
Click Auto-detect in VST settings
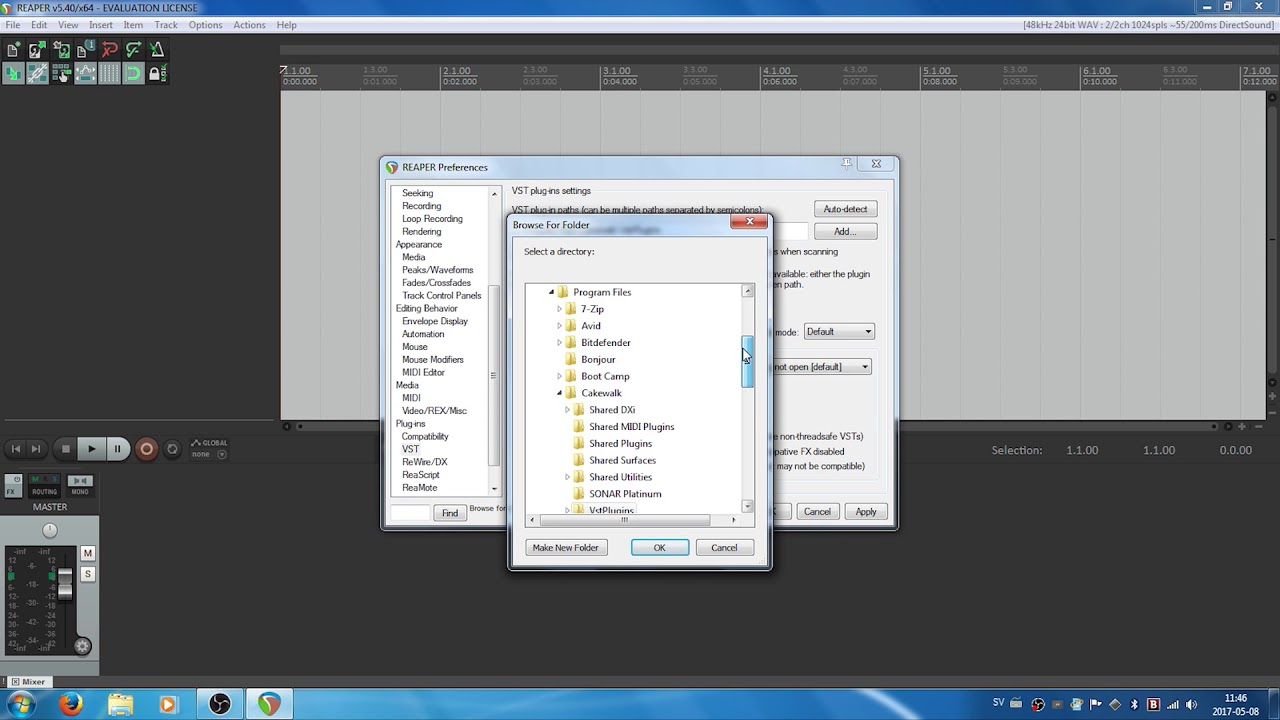[x=845, y=209]
